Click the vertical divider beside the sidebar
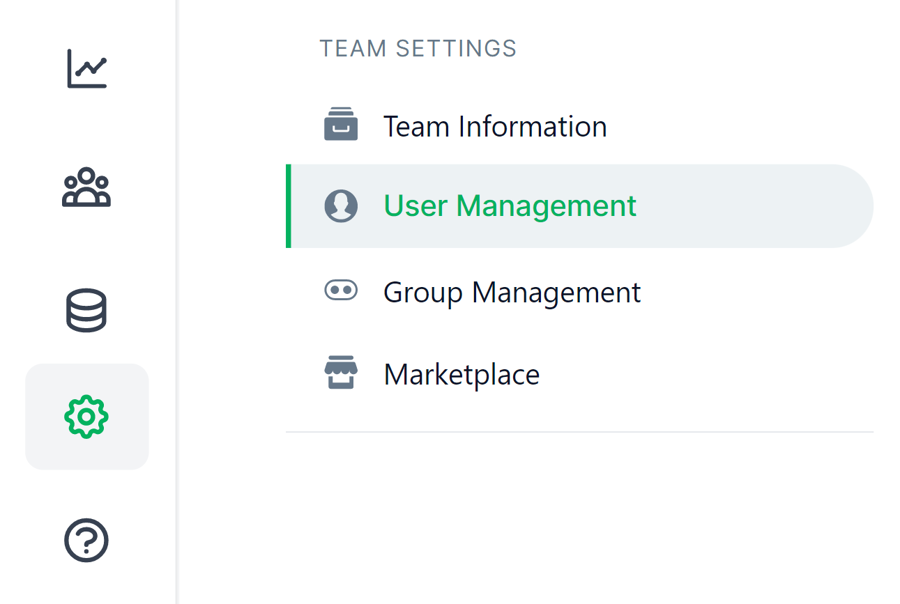 (x=177, y=300)
